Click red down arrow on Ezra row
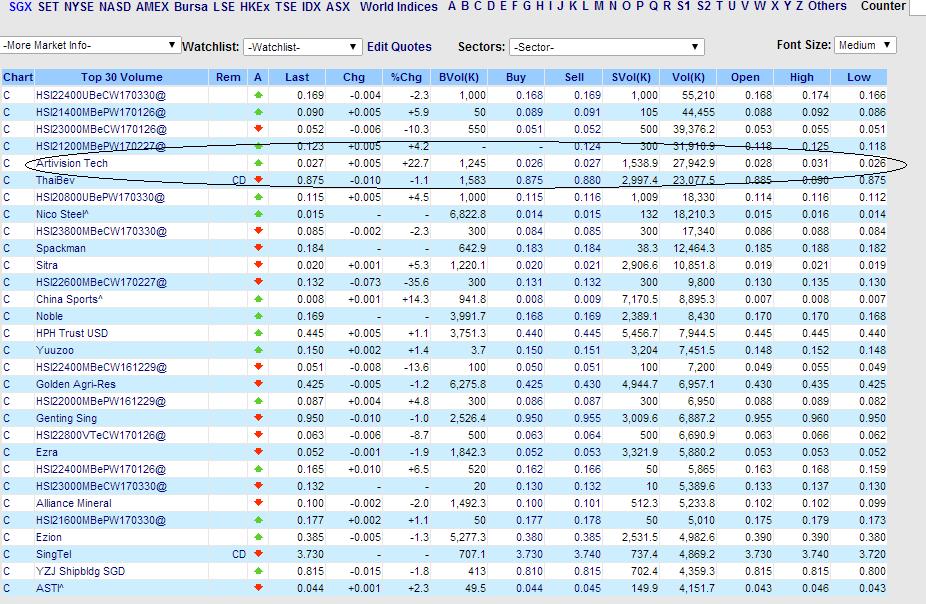This screenshot has height=604, width=926. (x=258, y=452)
